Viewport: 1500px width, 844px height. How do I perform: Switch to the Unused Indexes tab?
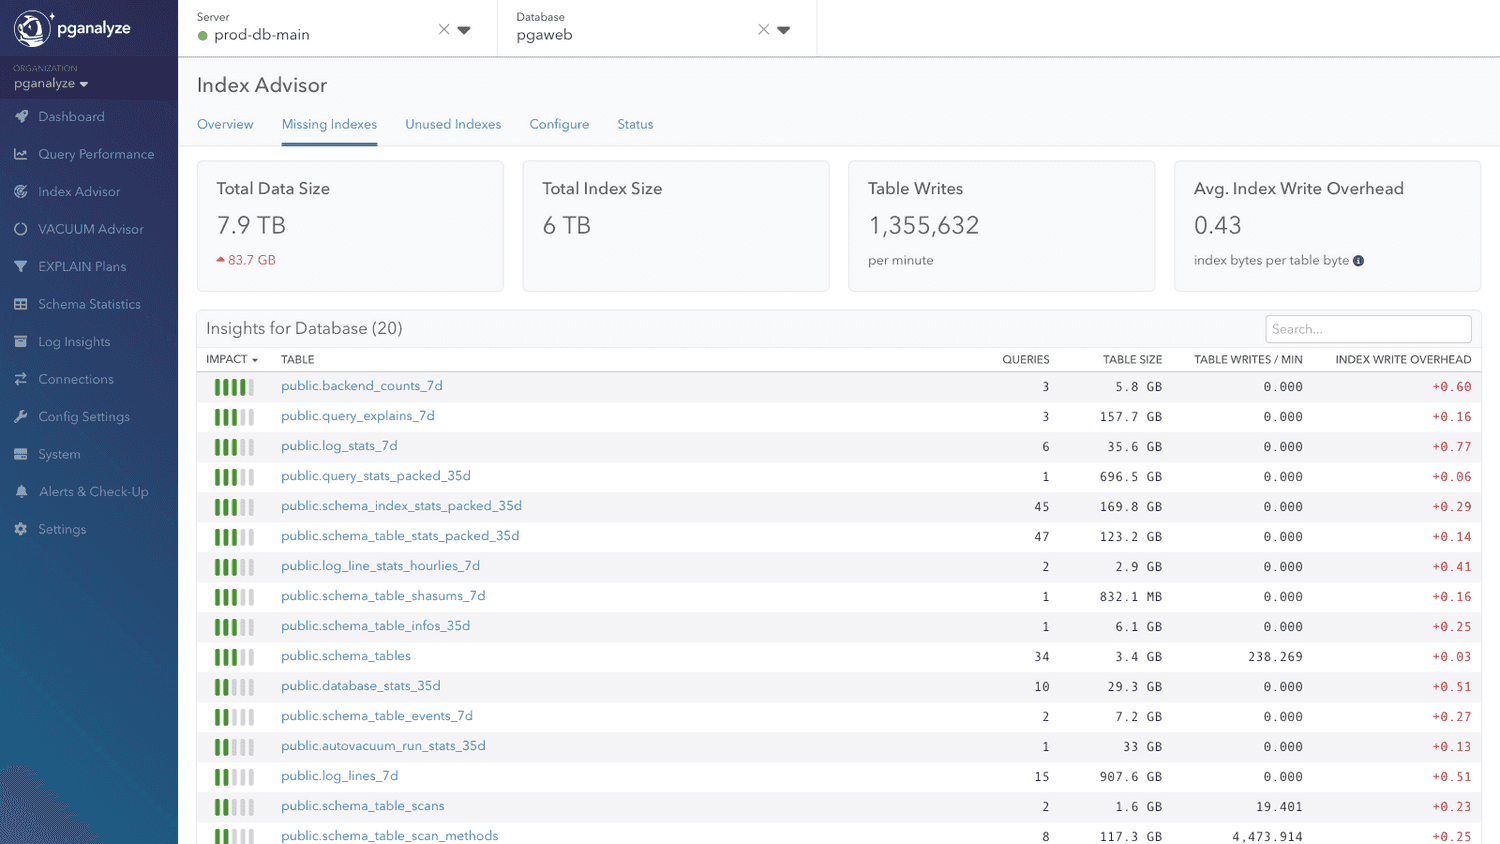pyautogui.click(x=453, y=124)
